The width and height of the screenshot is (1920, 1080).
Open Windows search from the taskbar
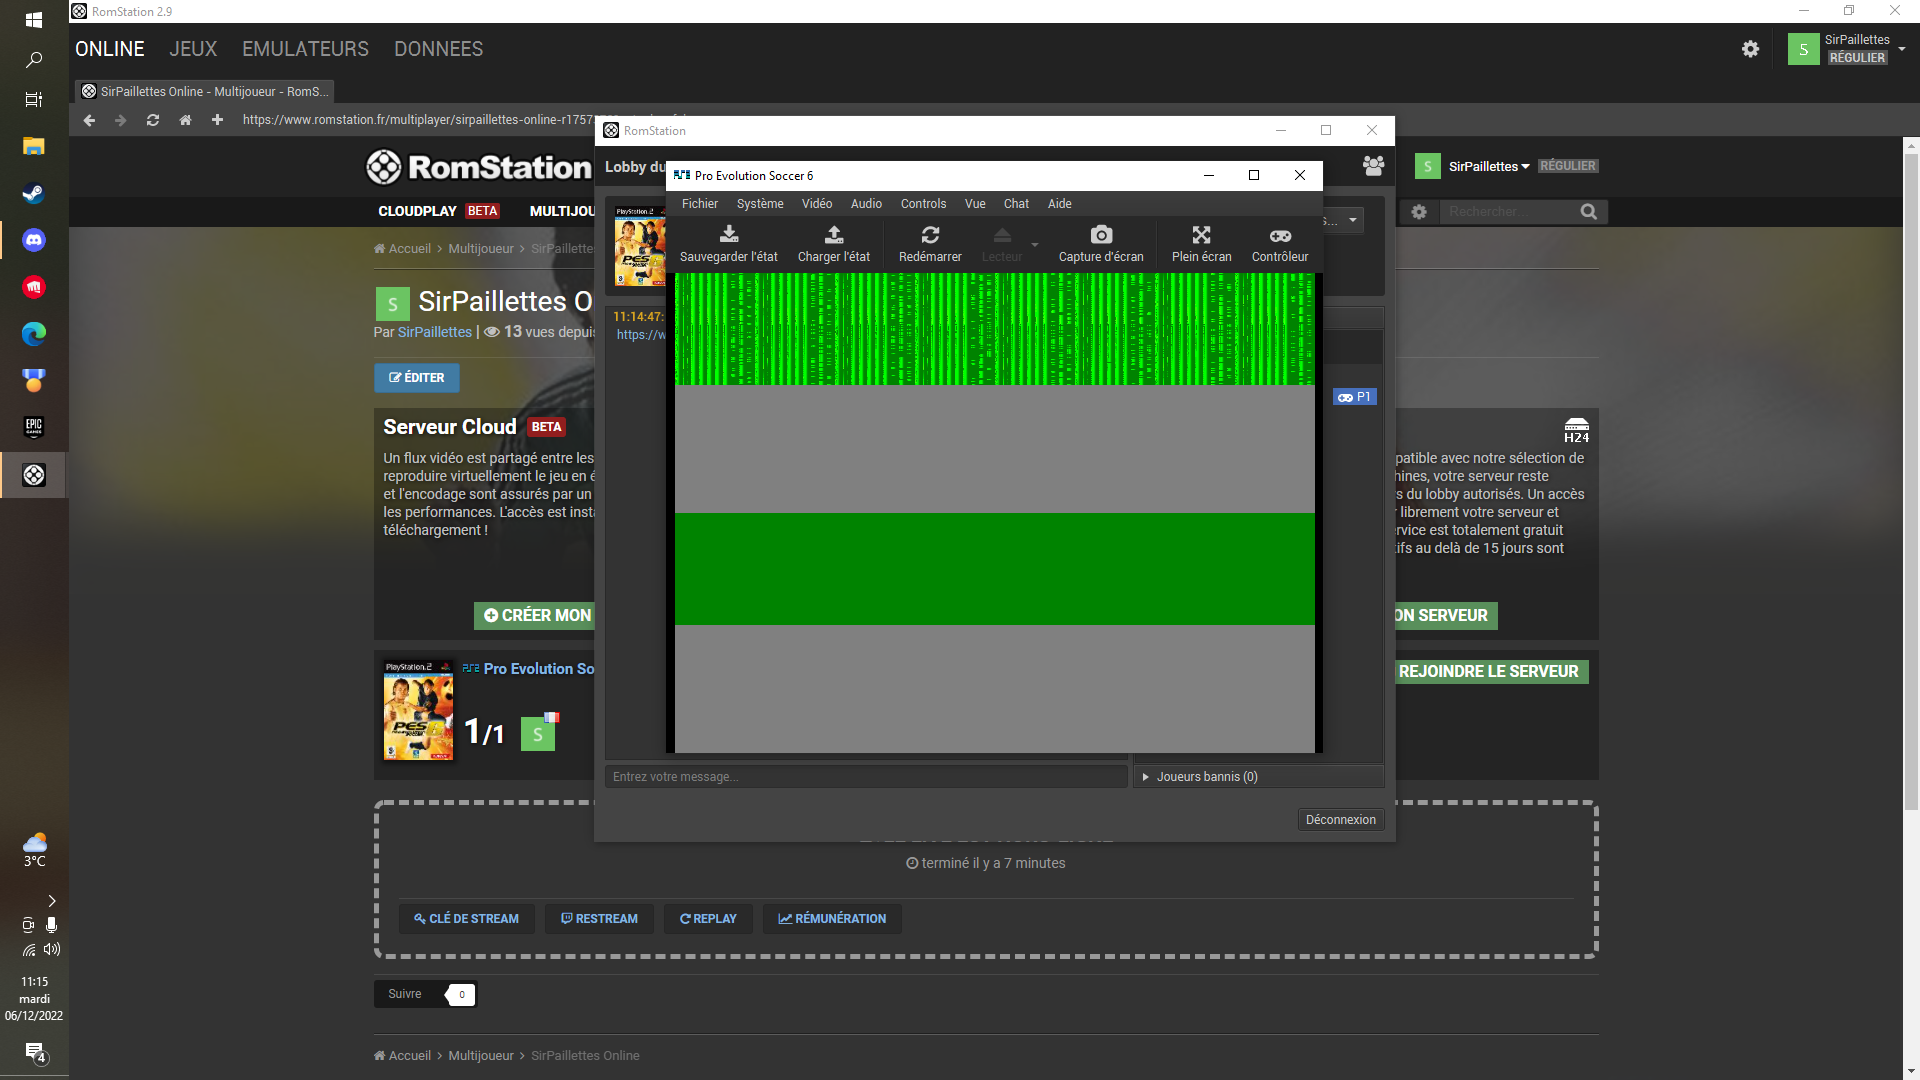[x=34, y=59]
